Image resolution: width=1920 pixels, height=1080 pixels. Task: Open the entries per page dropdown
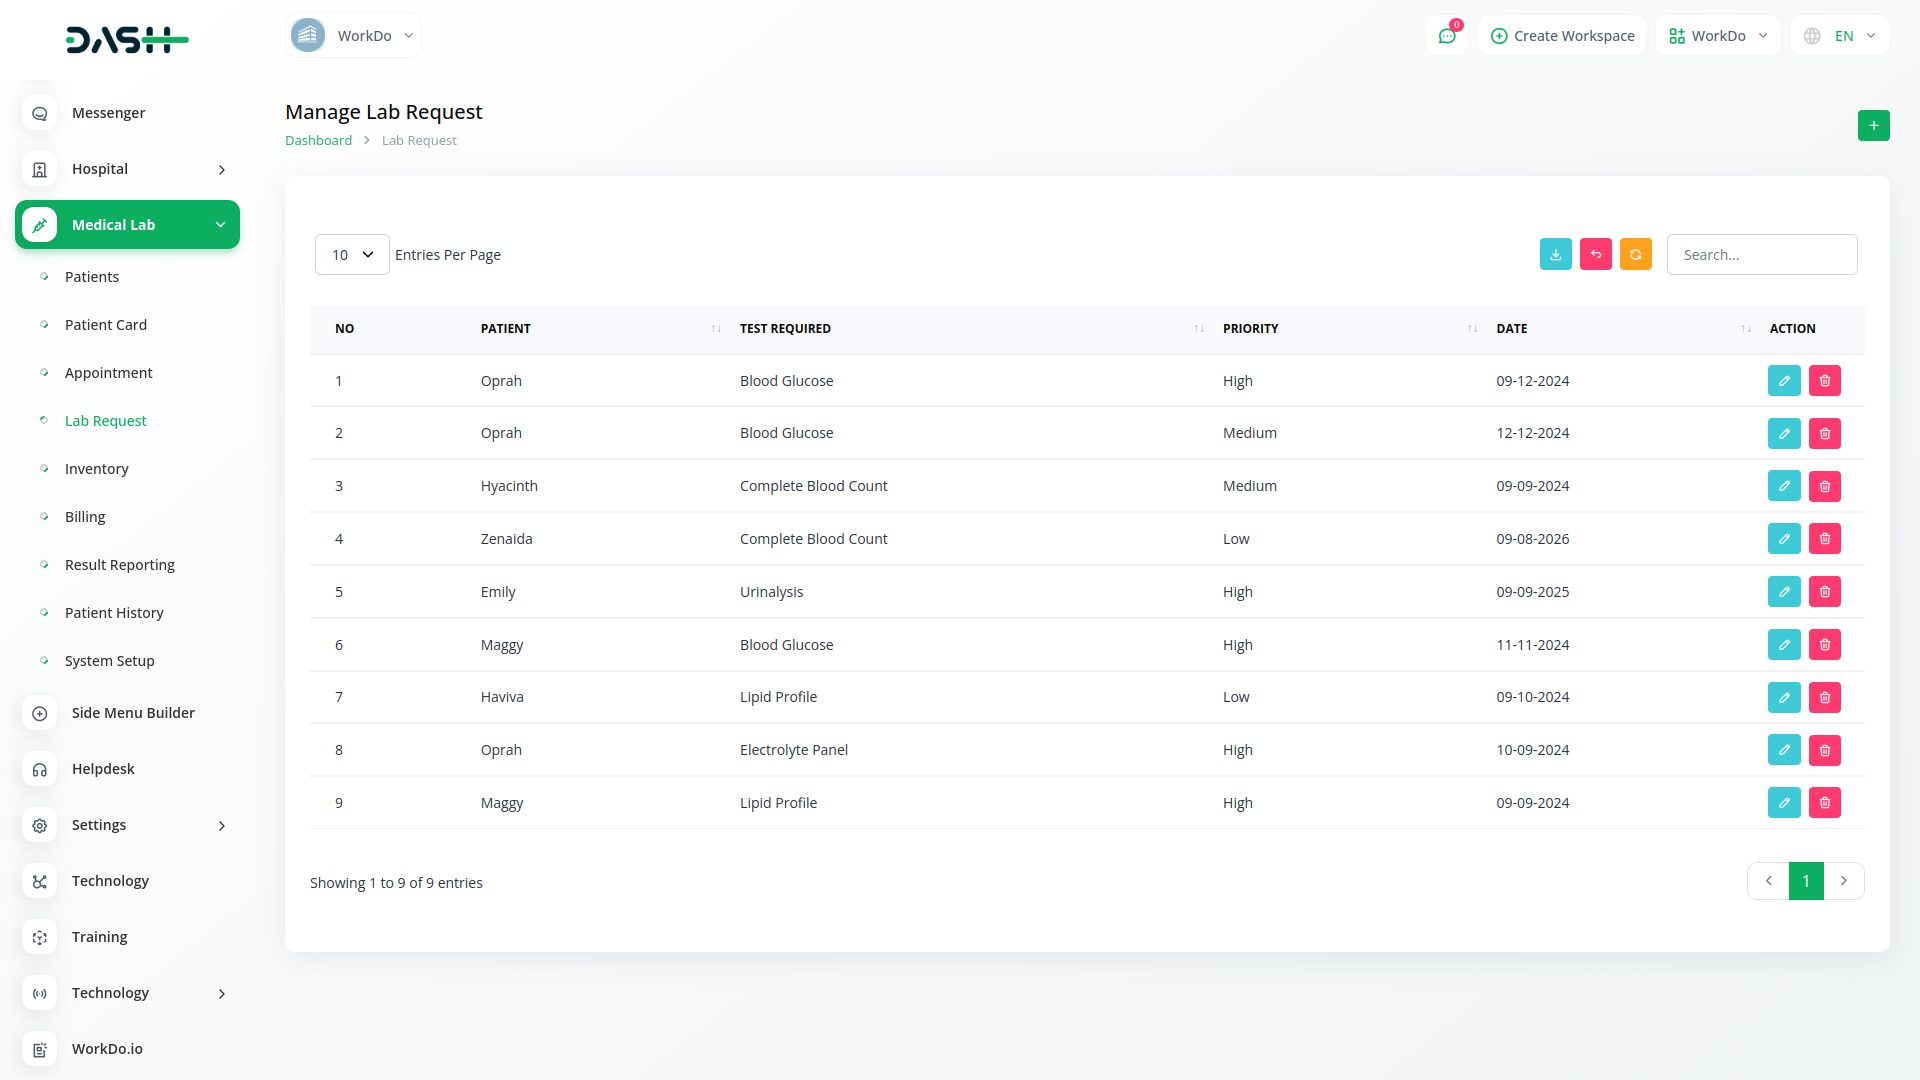click(x=352, y=255)
